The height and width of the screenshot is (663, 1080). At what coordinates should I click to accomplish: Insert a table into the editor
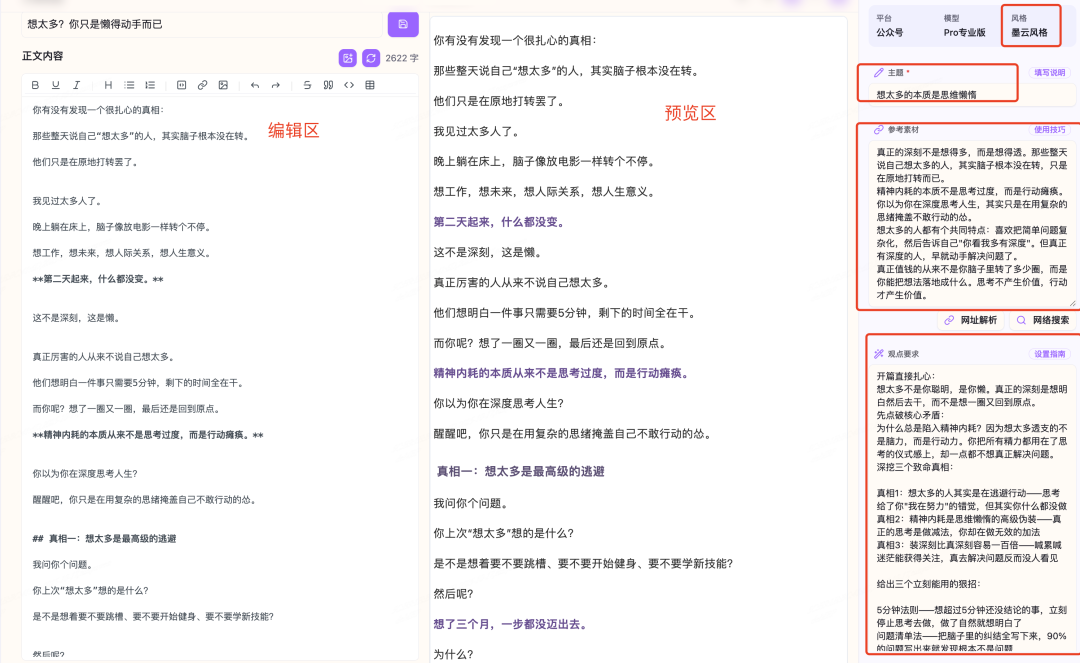pyautogui.click(x=370, y=85)
